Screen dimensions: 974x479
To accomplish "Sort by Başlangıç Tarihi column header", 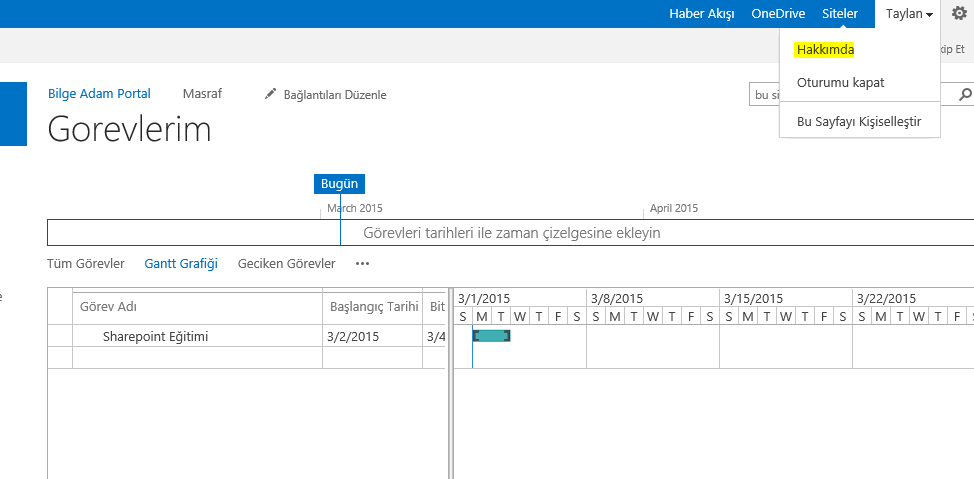I will coord(373,307).
